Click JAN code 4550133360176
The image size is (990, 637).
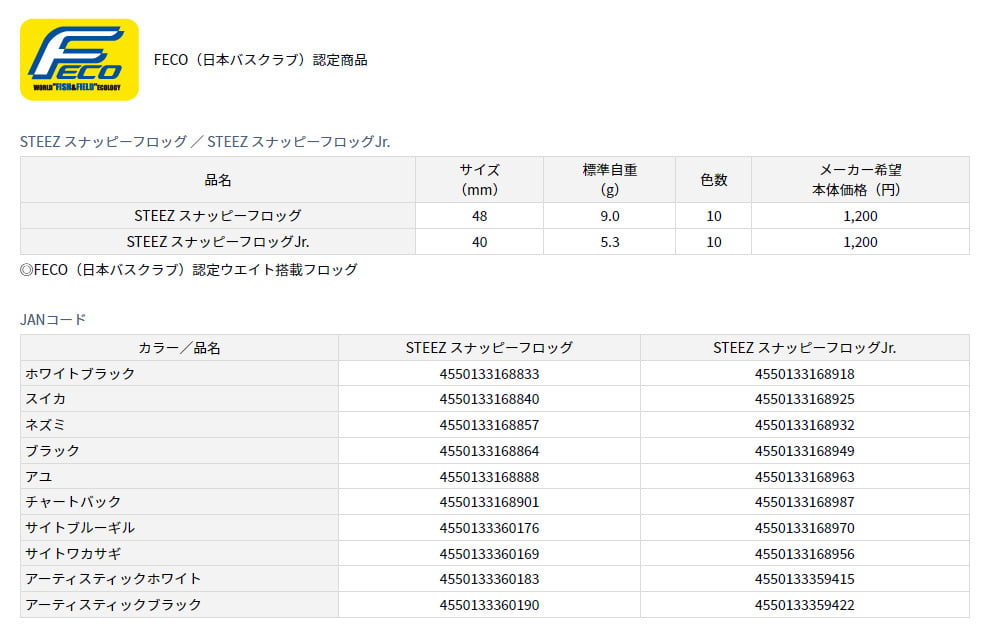[x=489, y=528]
